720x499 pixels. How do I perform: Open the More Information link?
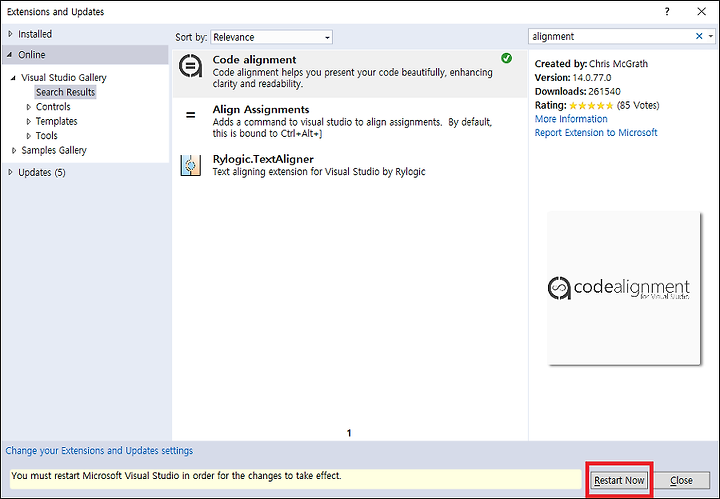pyautogui.click(x=571, y=119)
